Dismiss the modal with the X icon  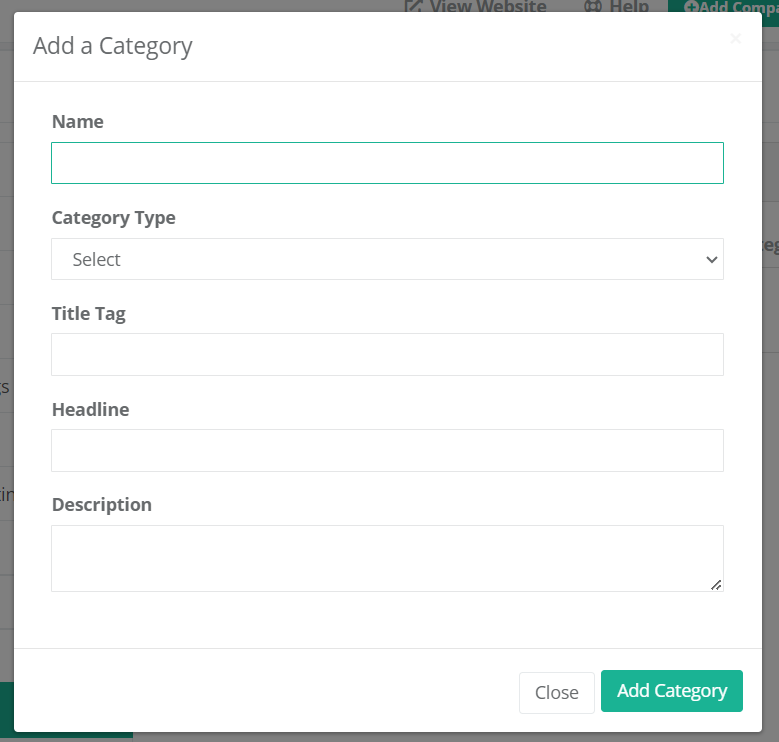point(735,39)
